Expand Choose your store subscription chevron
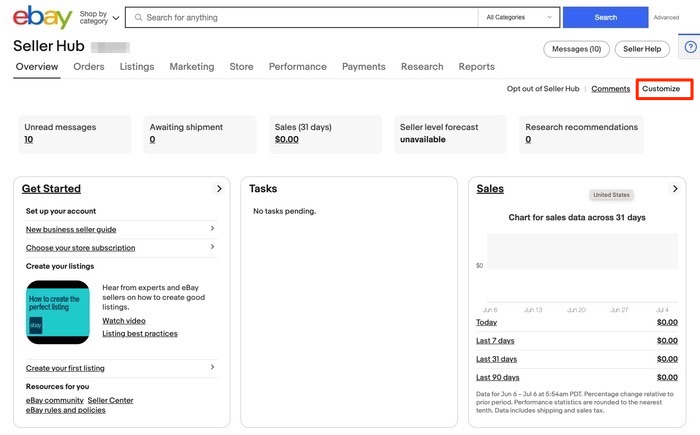 coord(212,247)
